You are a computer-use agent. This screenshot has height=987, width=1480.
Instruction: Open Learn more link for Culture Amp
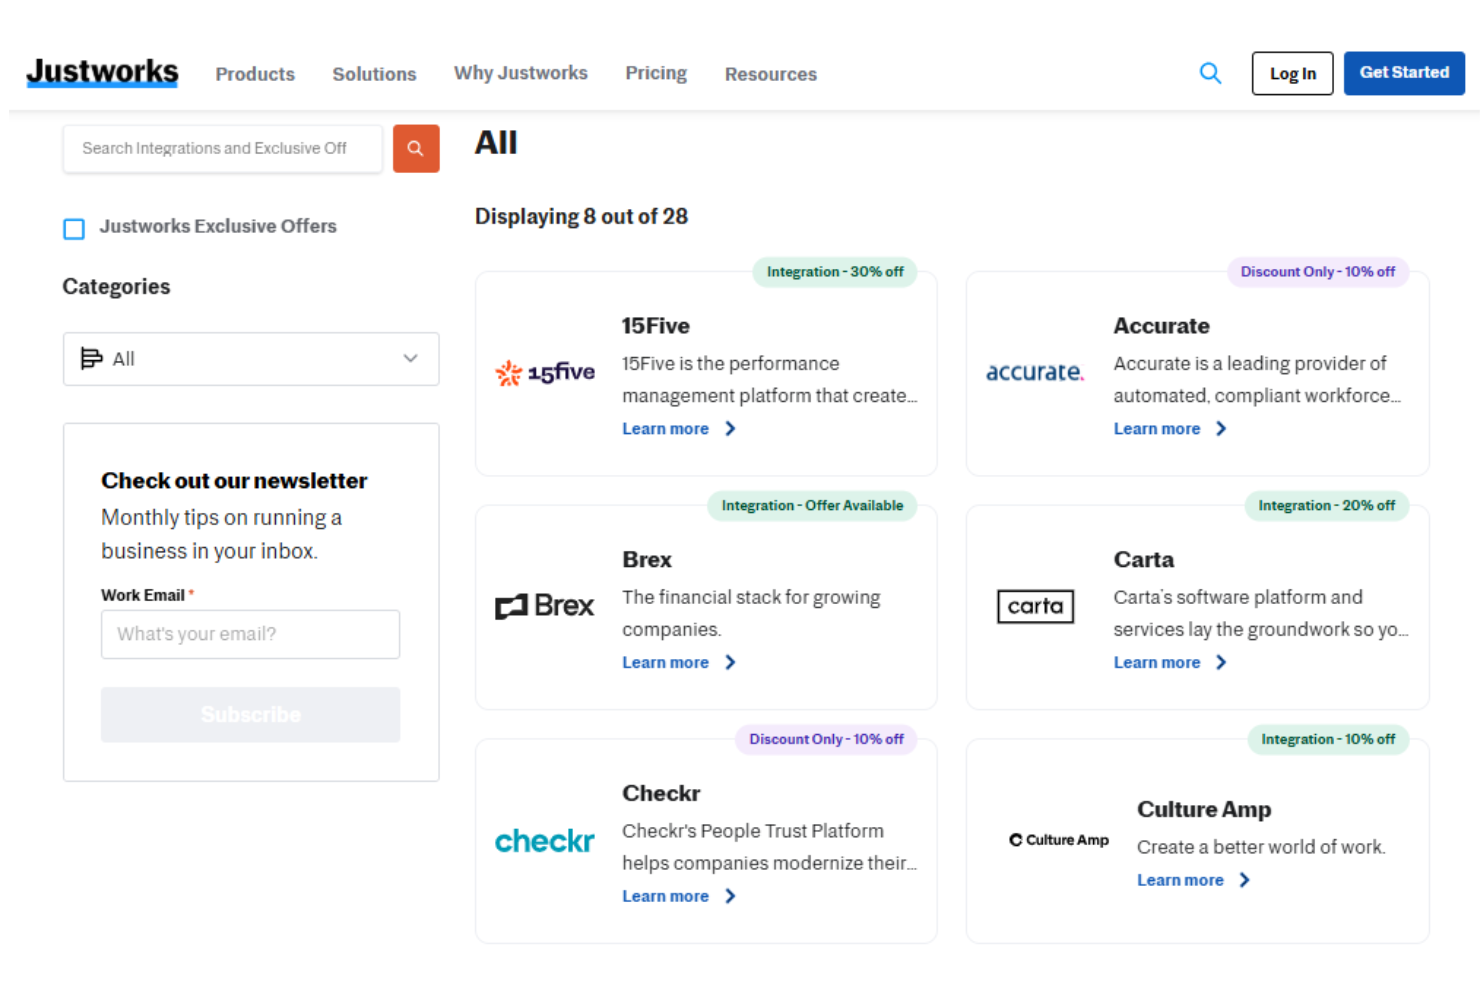[x=1180, y=881]
